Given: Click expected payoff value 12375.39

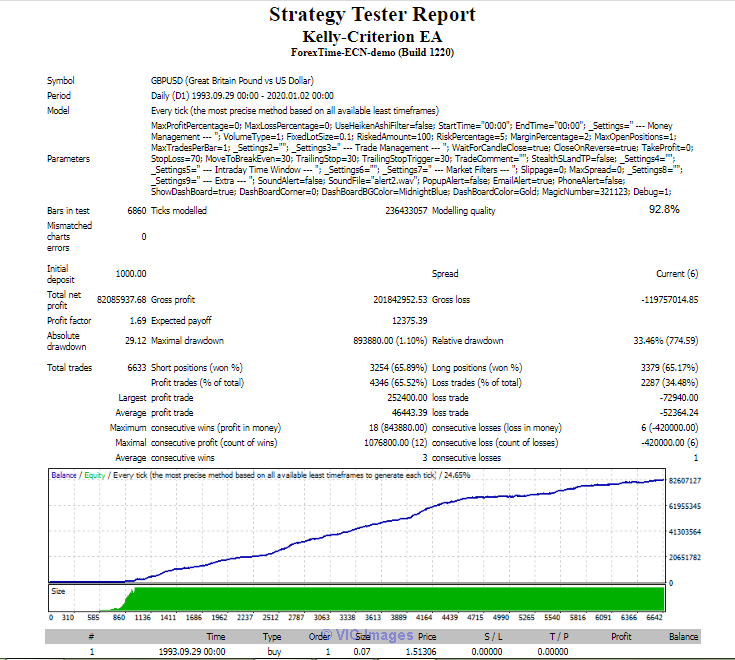Looking at the screenshot, I should (x=410, y=321).
